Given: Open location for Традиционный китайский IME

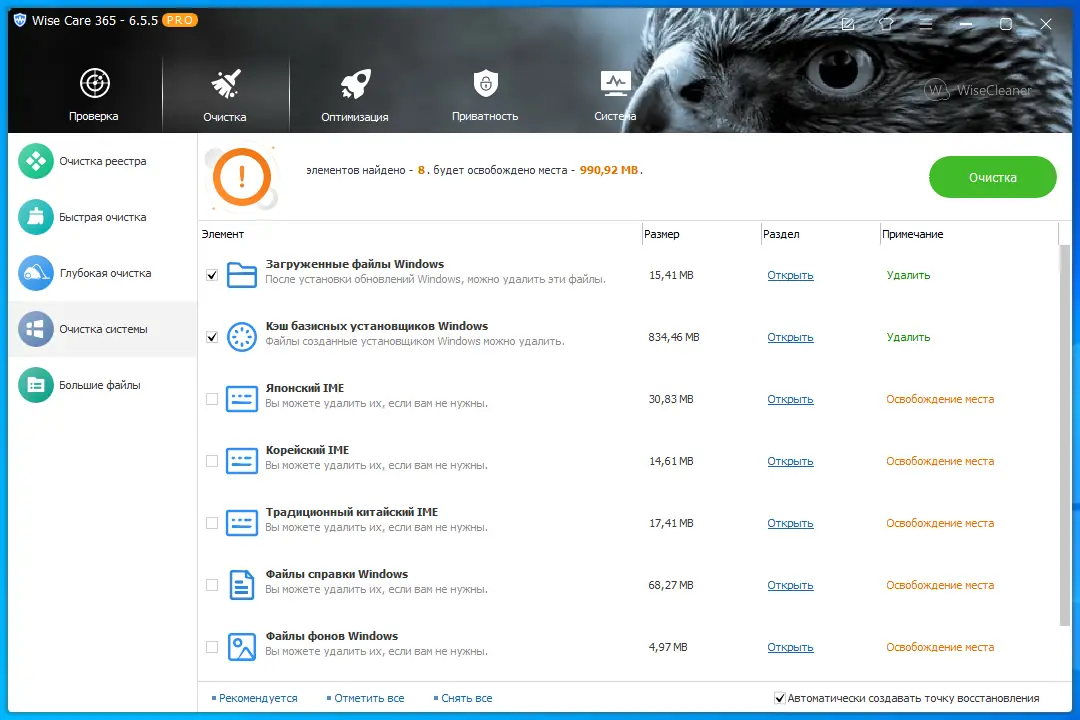Looking at the screenshot, I should tap(790, 523).
